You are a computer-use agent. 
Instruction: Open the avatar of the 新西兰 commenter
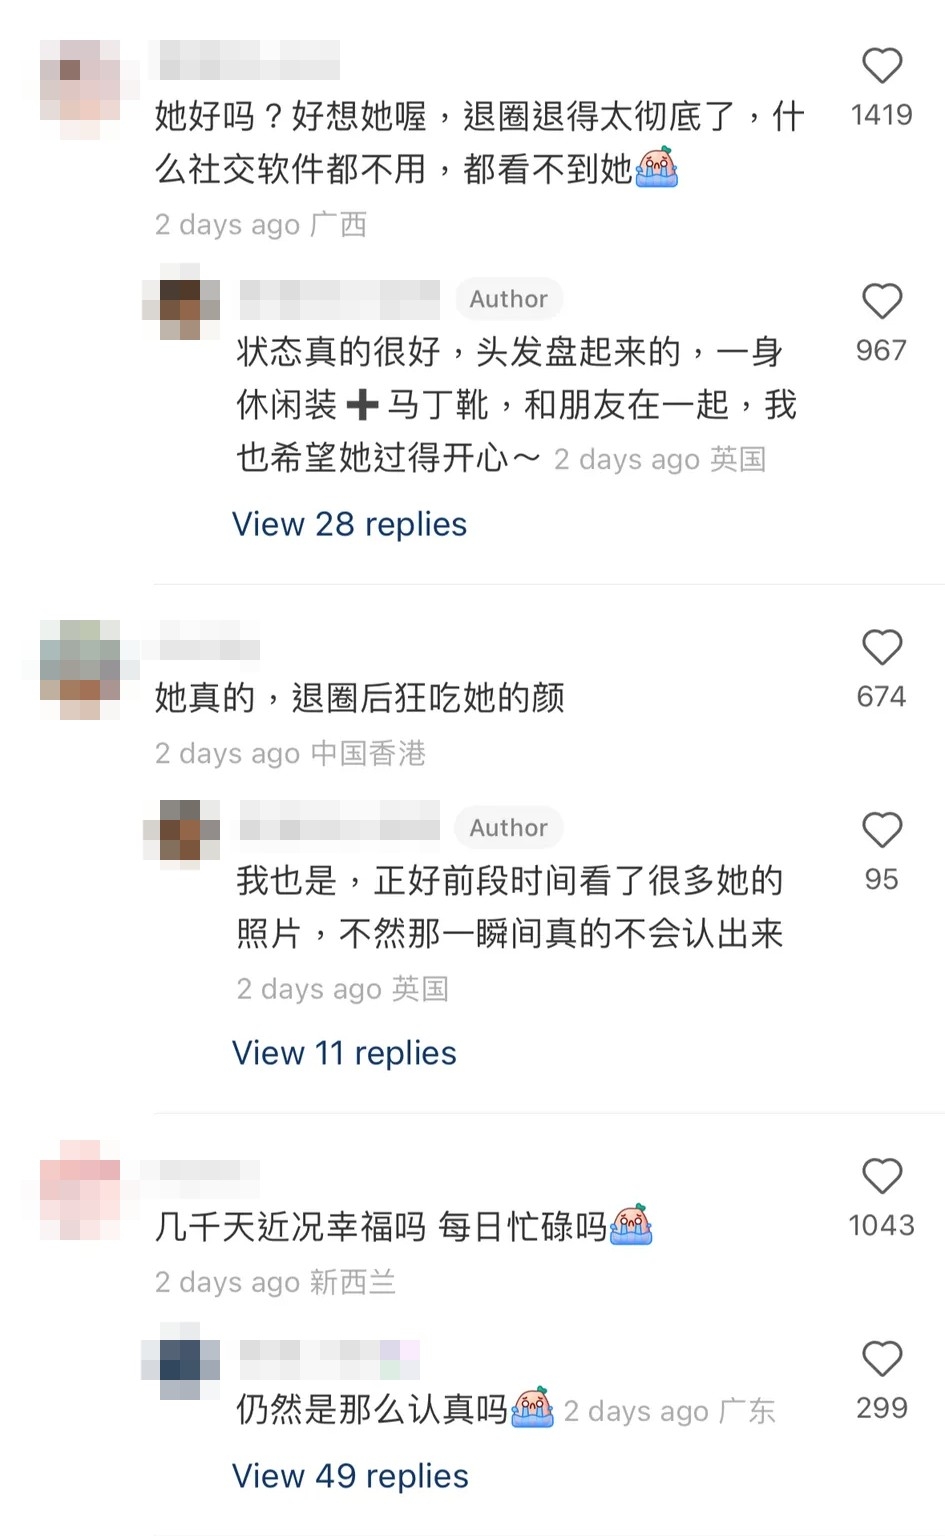(x=80, y=1190)
